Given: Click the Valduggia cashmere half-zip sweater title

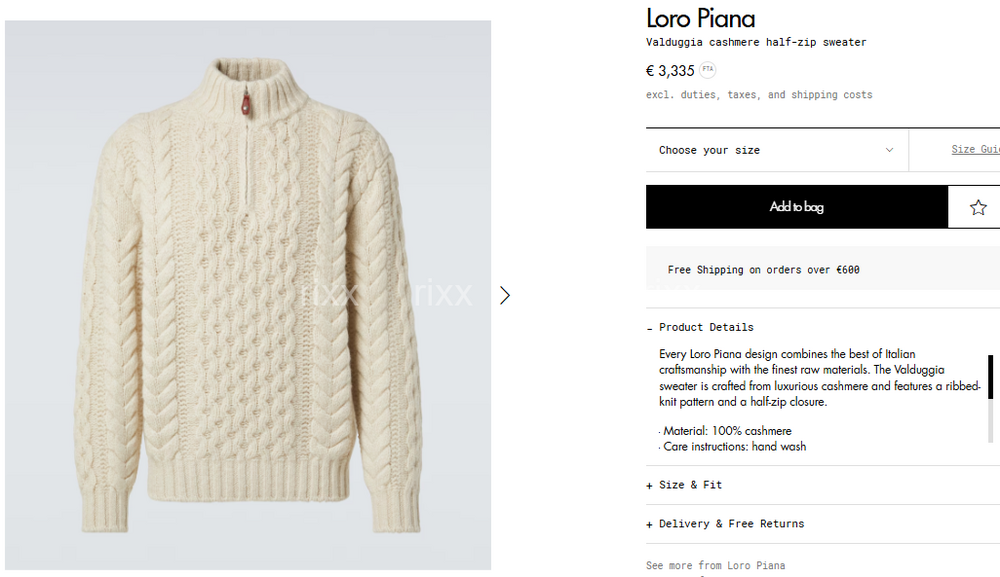Looking at the screenshot, I should click(756, 42).
